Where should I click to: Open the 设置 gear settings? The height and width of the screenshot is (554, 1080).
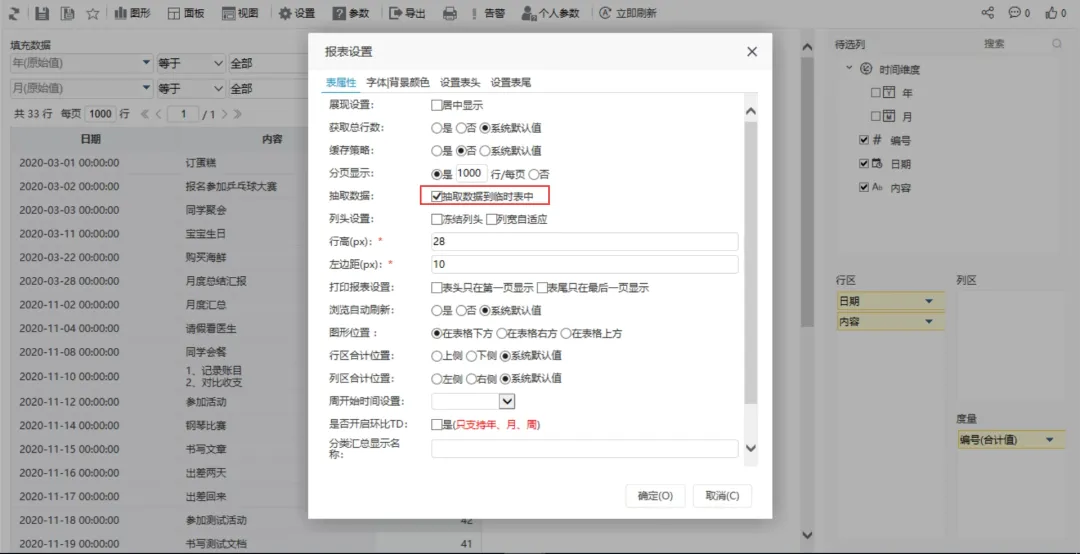pyautogui.click(x=296, y=12)
